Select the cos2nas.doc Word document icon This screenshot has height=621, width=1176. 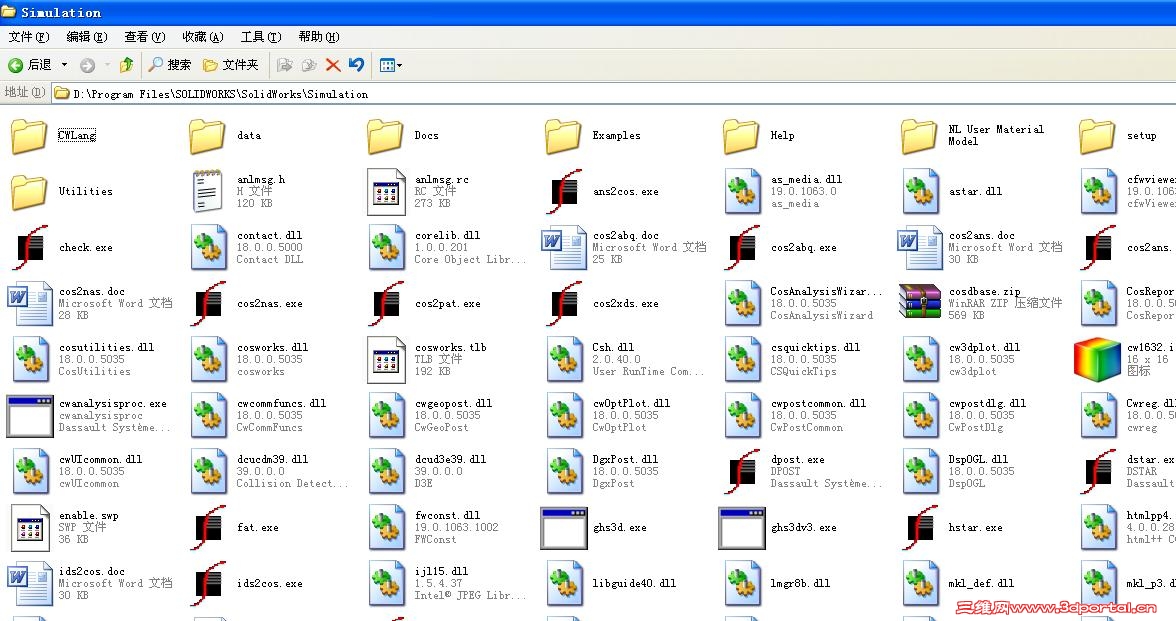pos(30,304)
